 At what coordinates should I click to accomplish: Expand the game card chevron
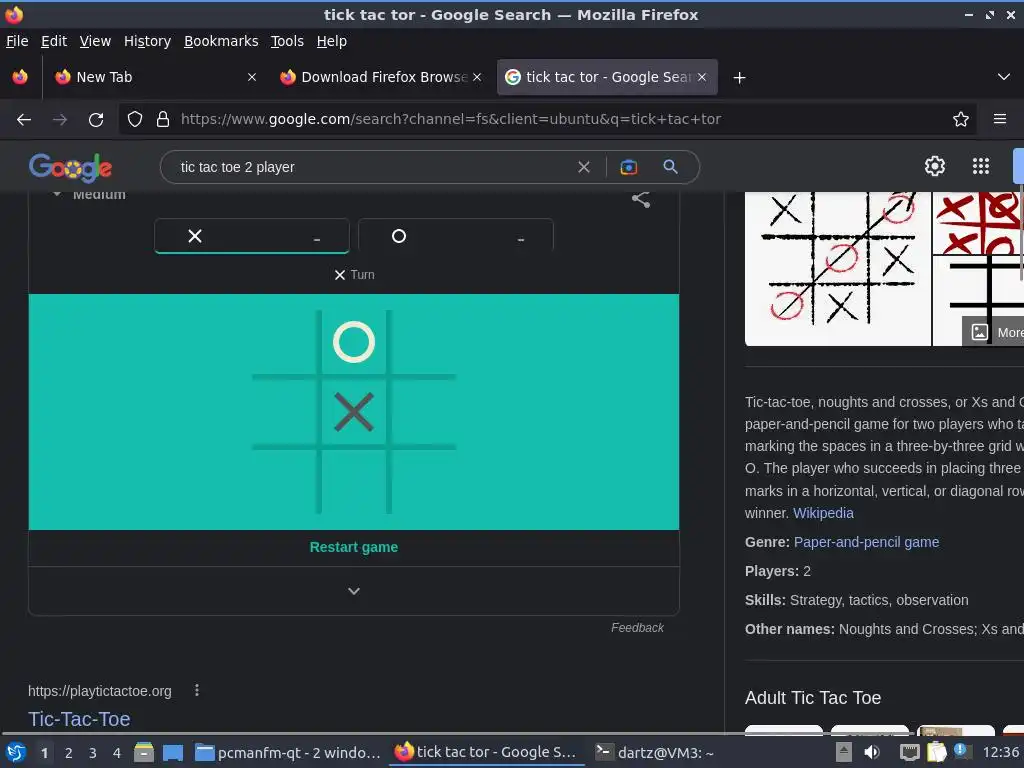[354, 591]
